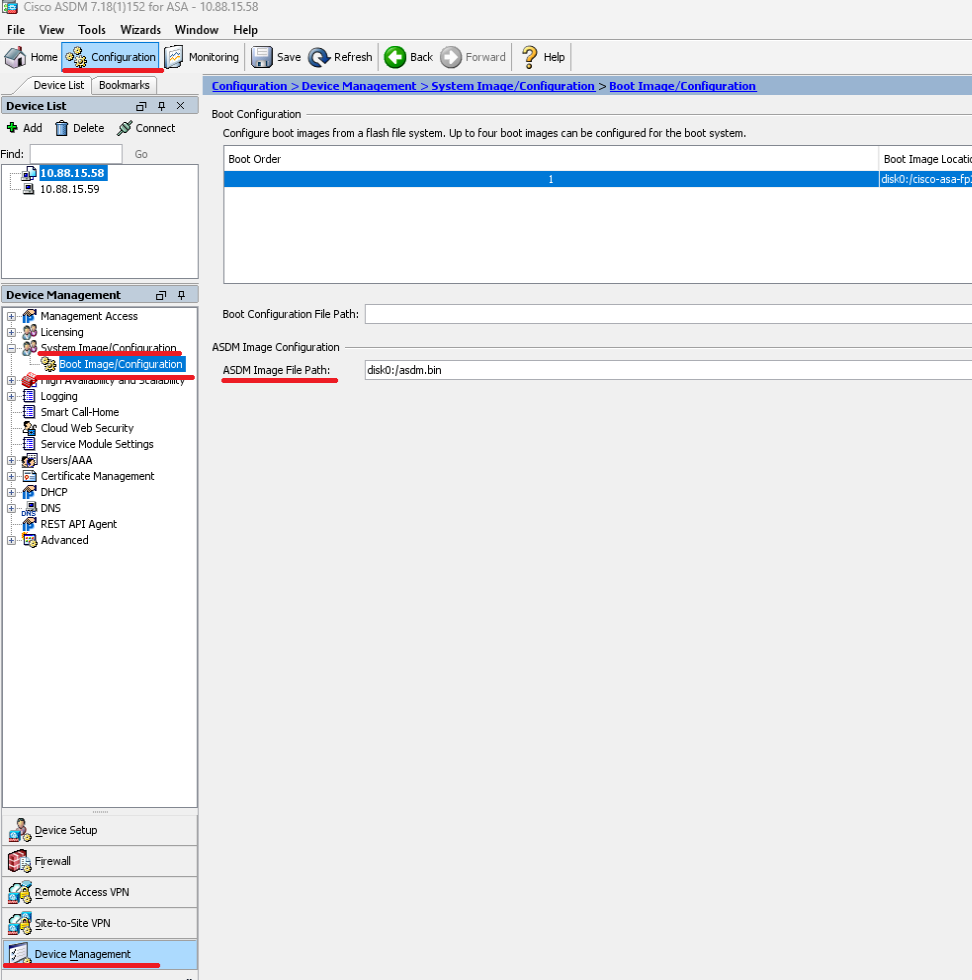Viewport: 972px width, 980px height.
Task: Click the grayed Forward arrow icon
Action: (x=451, y=57)
